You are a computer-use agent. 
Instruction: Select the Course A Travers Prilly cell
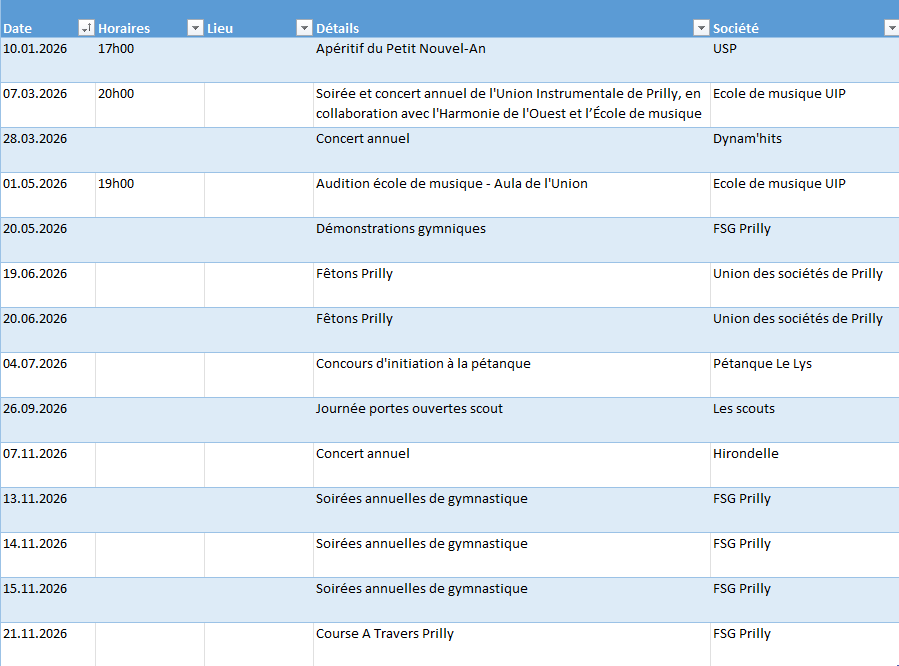[x=385, y=634]
